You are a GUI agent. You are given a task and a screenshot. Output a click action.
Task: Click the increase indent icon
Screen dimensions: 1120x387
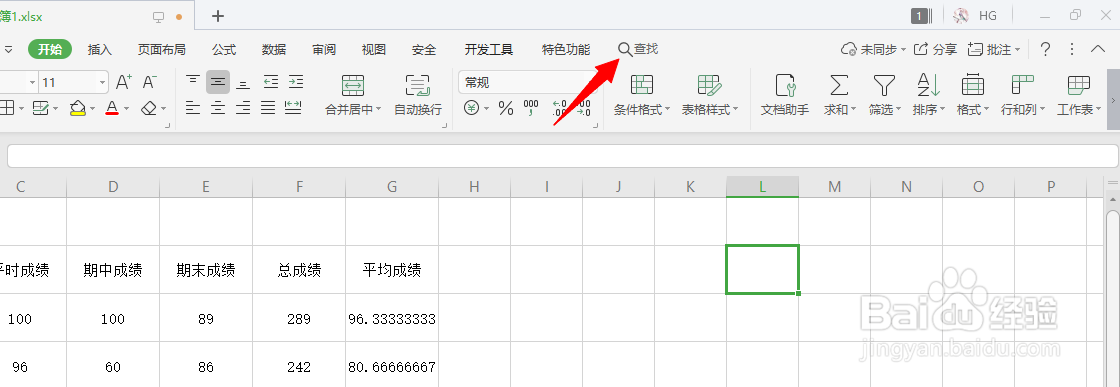(295, 82)
